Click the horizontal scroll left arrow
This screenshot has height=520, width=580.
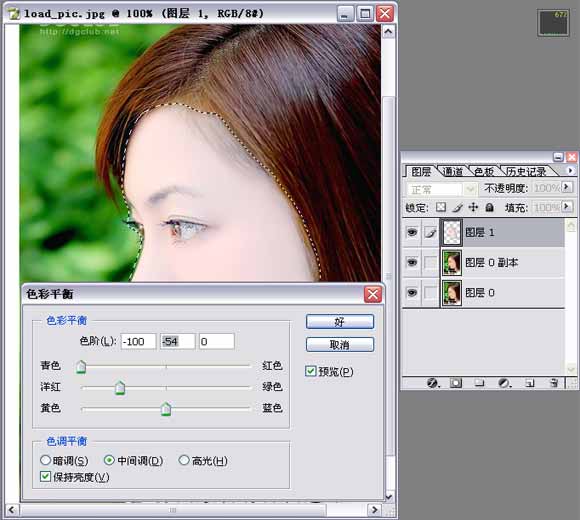[11, 510]
